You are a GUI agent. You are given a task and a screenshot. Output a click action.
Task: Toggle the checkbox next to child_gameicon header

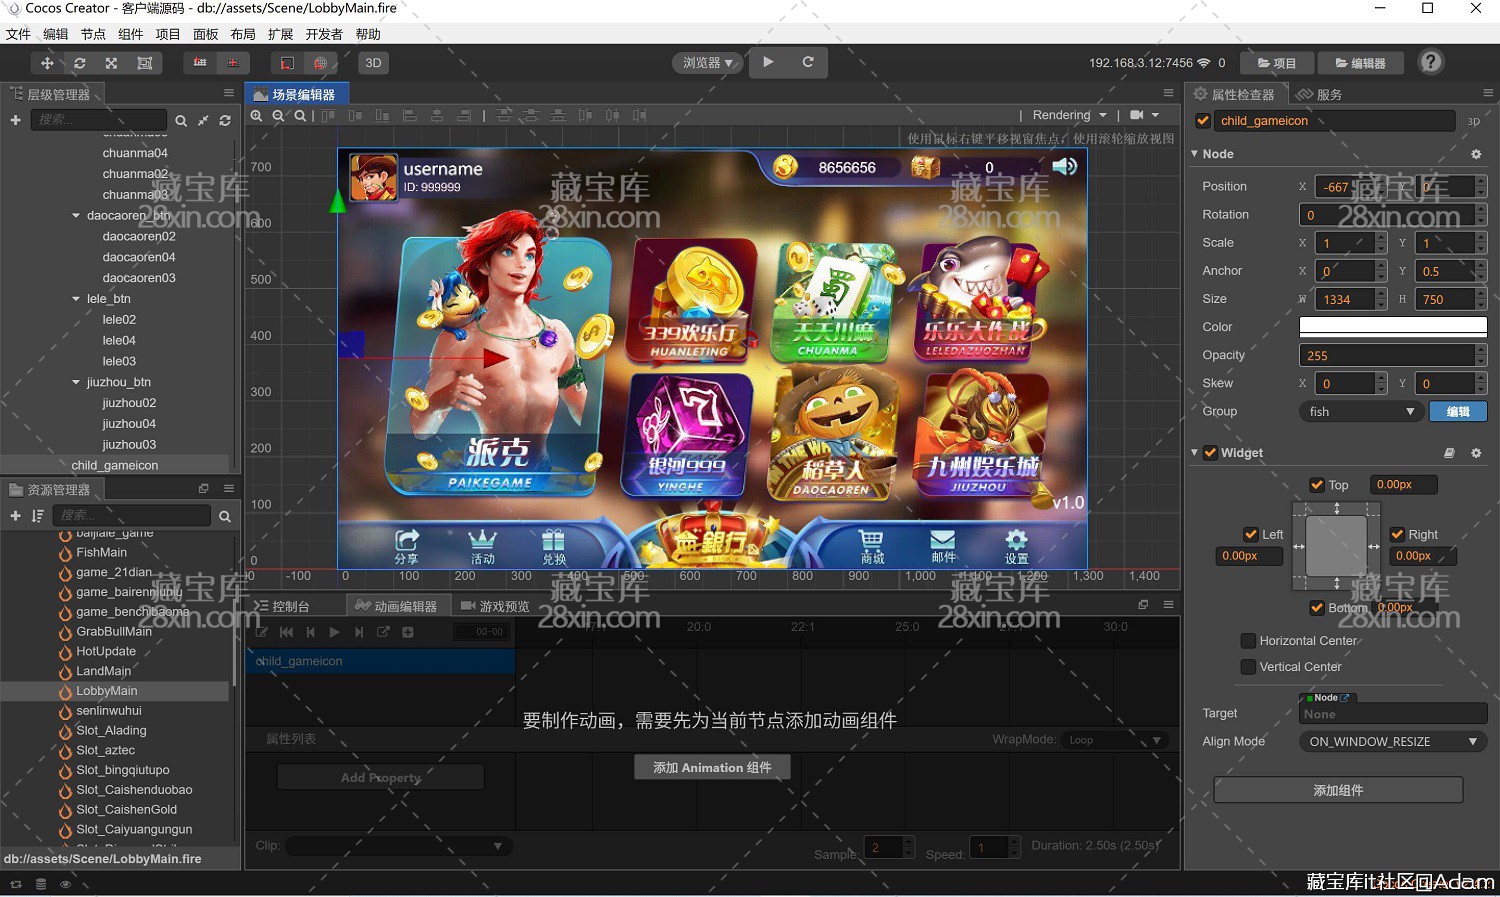[x=1202, y=120]
